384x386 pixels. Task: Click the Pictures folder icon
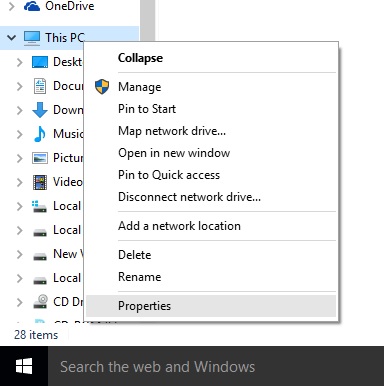tap(40, 158)
